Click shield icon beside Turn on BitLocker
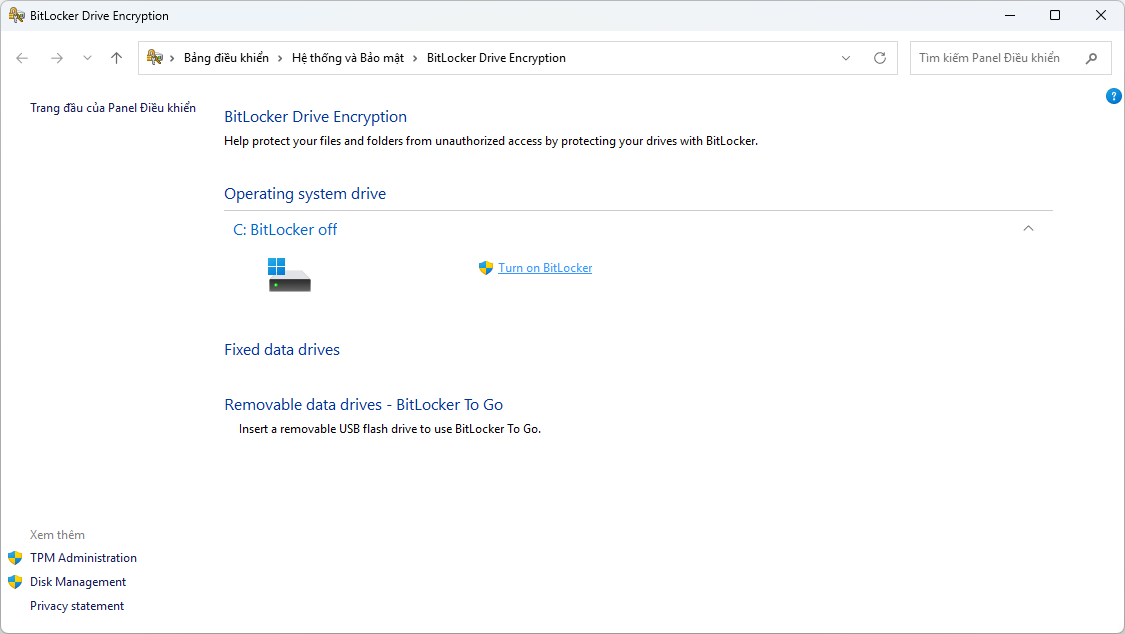The height and width of the screenshot is (634, 1125). (x=486, y=268)
